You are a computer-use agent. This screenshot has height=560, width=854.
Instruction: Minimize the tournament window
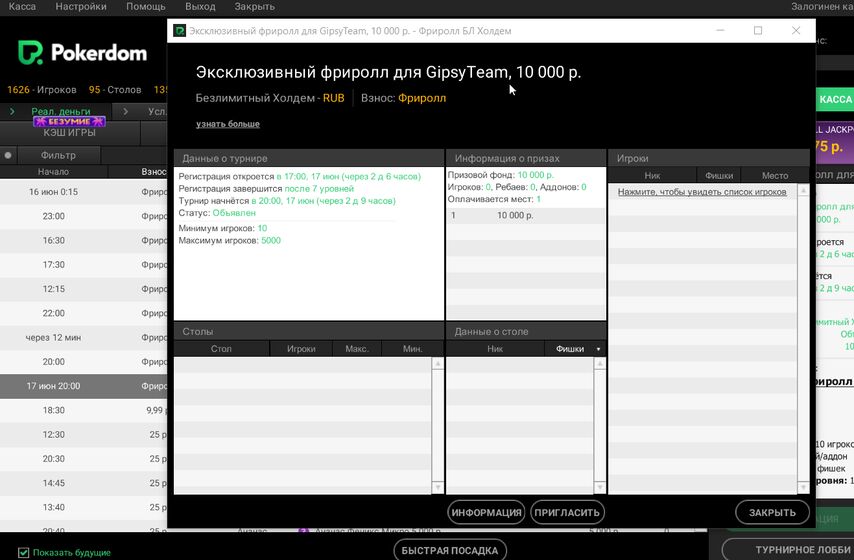(720, 31)
